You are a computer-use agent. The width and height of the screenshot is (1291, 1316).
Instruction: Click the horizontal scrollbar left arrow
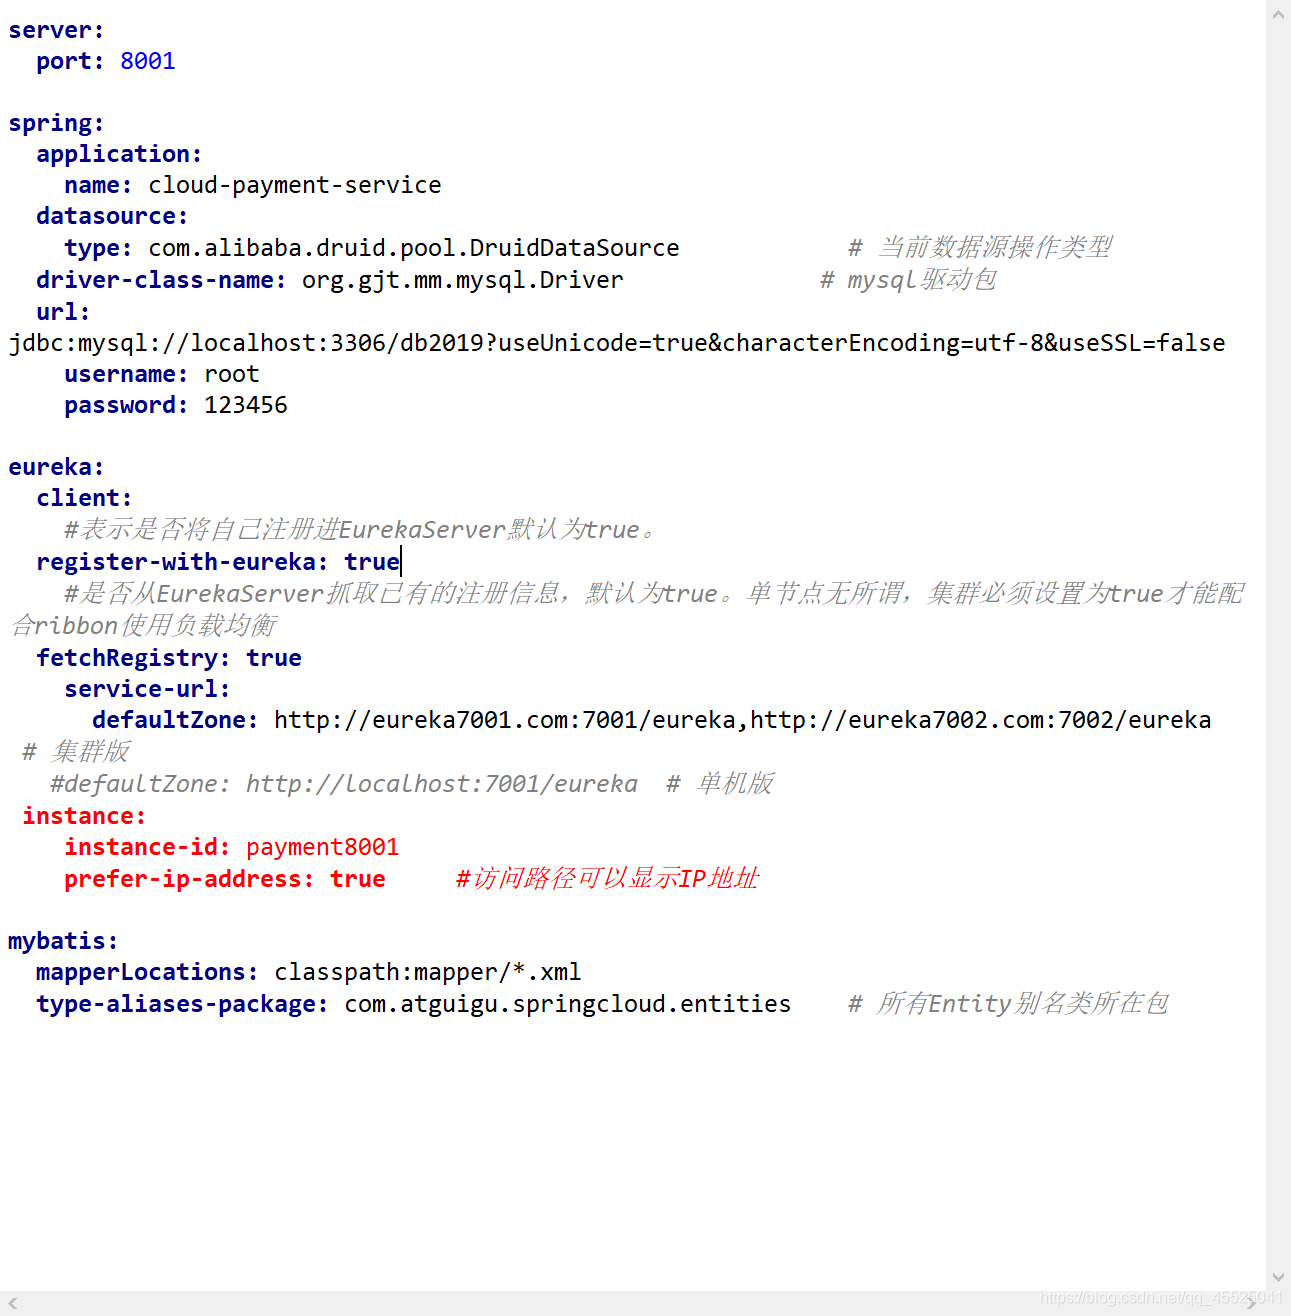[x=13, y=1303]
